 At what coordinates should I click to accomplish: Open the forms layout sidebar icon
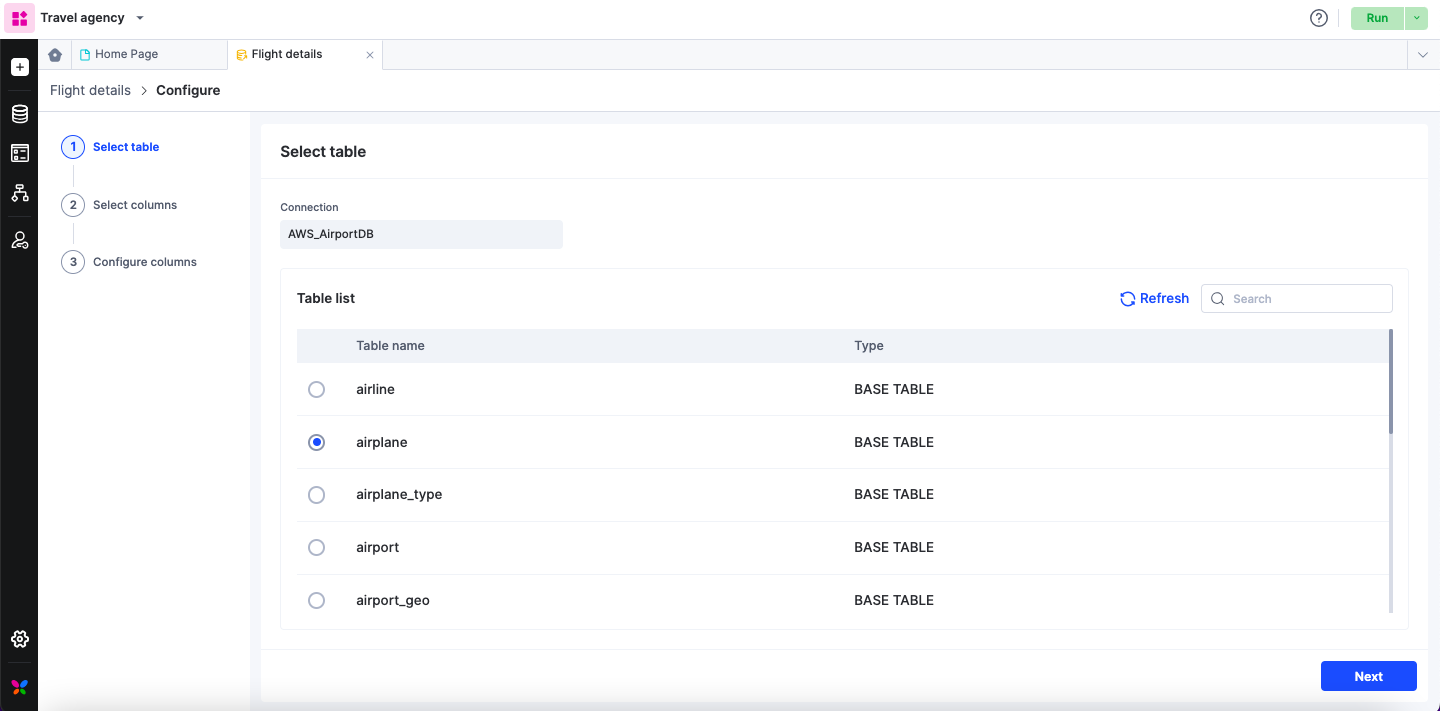pyautogui.click(x=19, y=153)
